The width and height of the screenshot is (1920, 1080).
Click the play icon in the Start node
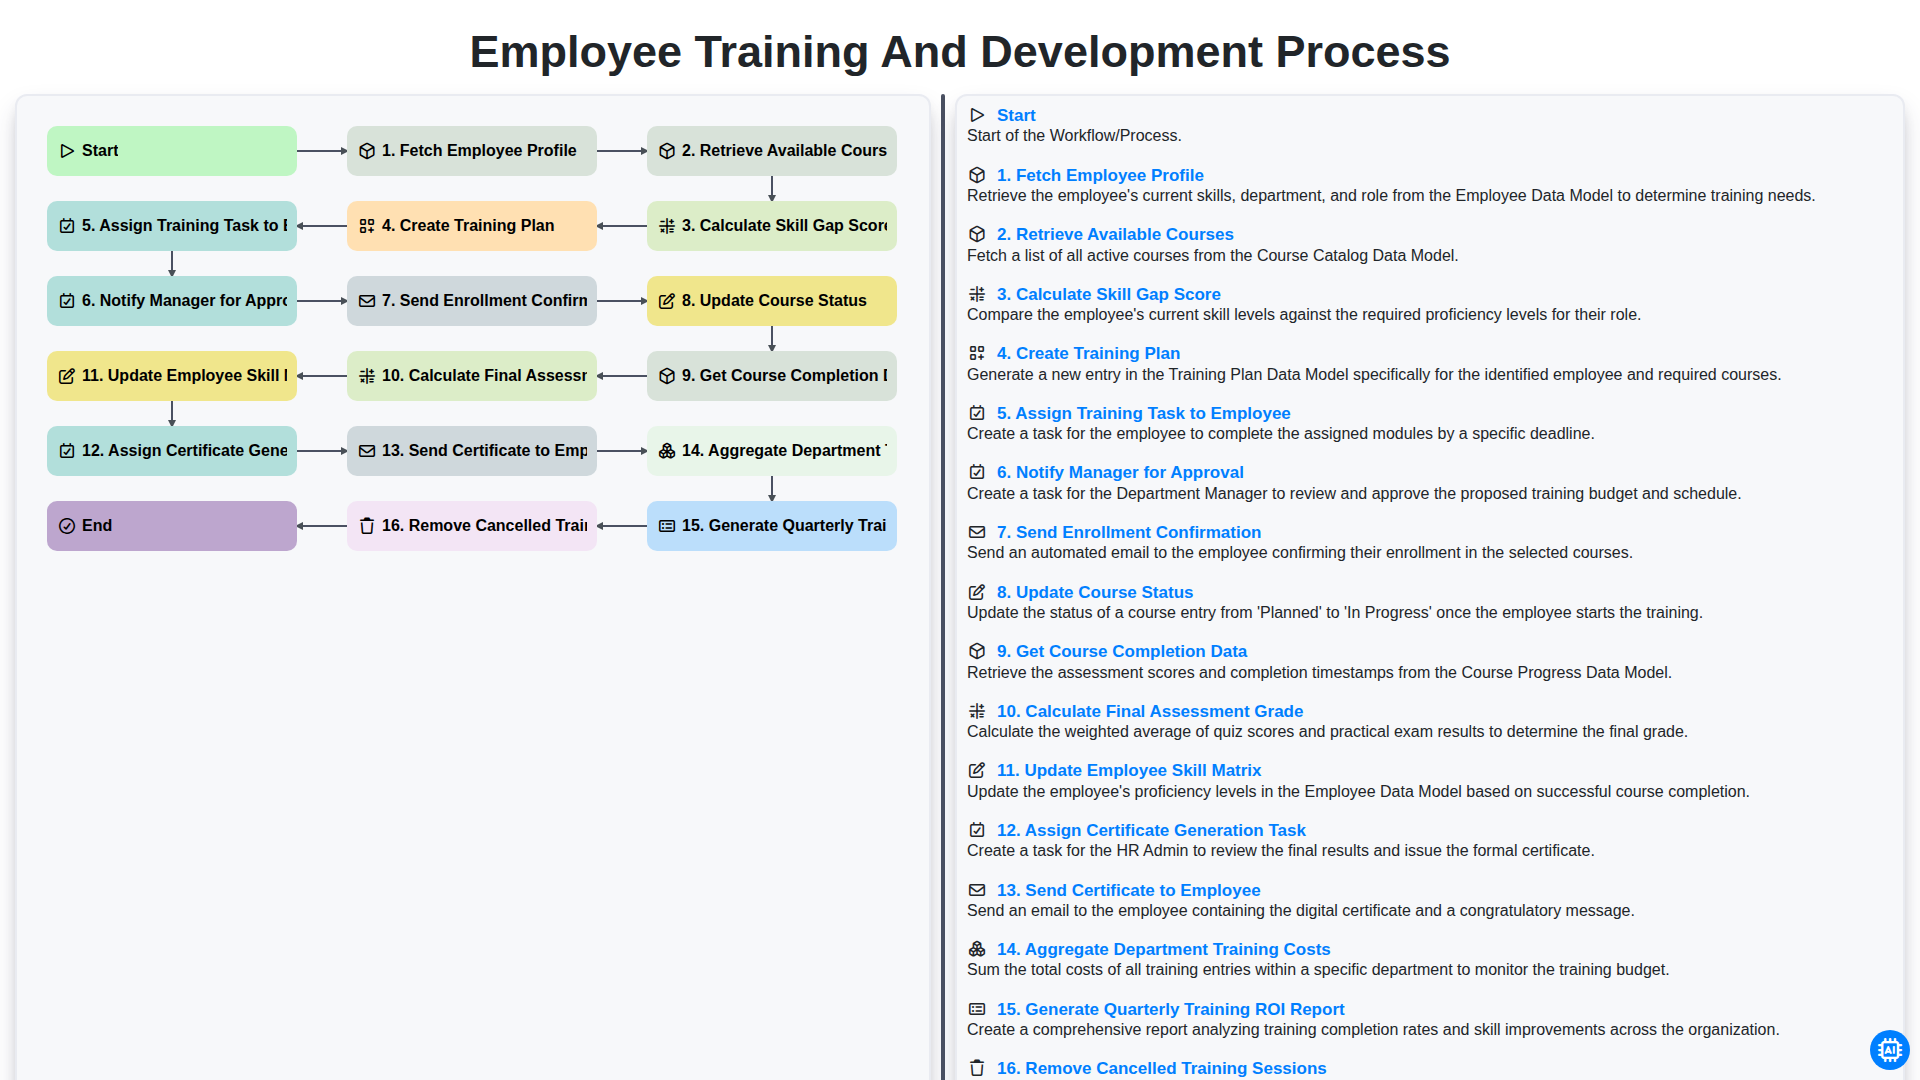tap(67, 151)
